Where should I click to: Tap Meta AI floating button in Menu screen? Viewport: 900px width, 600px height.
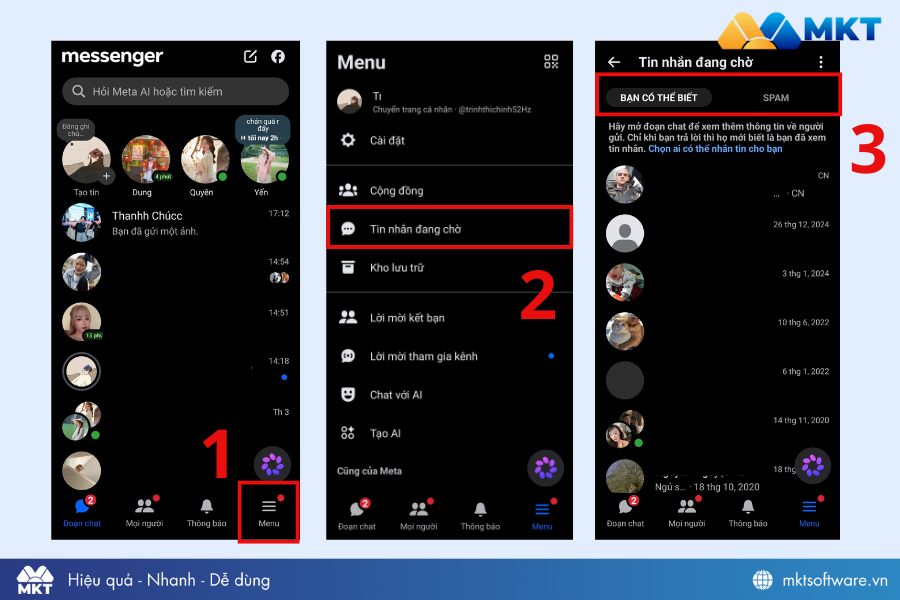coord(545,468)
